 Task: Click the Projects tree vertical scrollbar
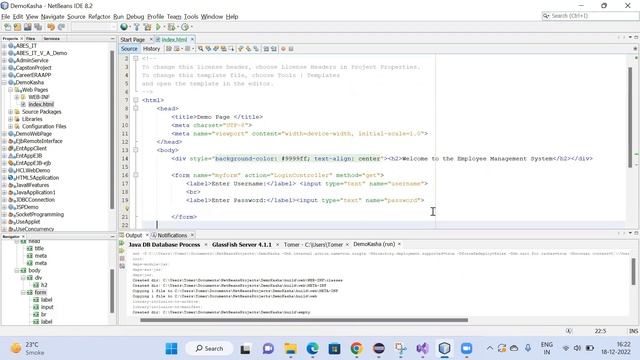click(x=112, y=129)
